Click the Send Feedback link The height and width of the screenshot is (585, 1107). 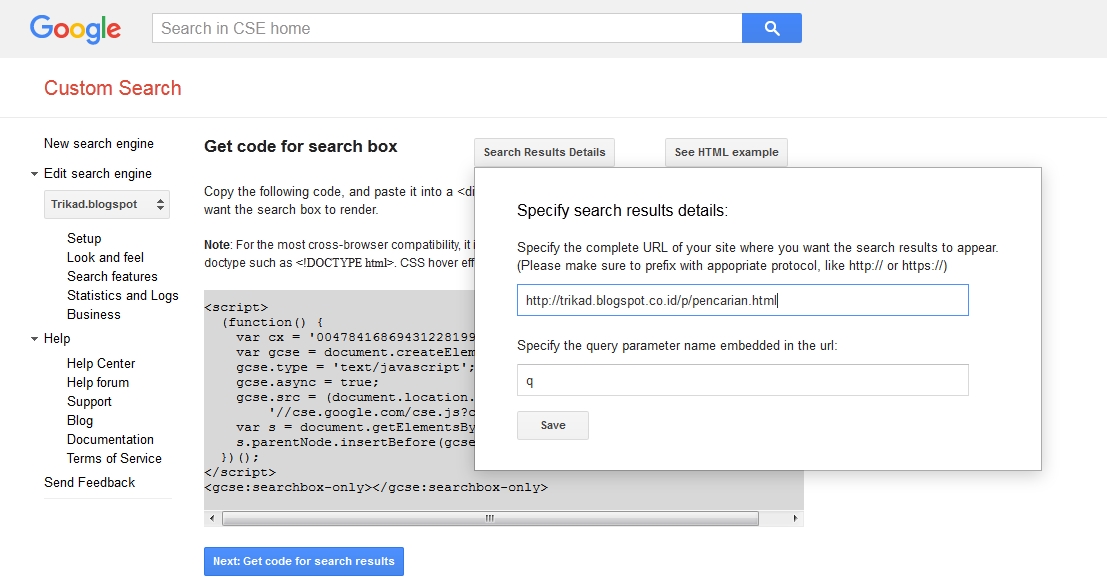pyautogui.click(x=89, y=482)
